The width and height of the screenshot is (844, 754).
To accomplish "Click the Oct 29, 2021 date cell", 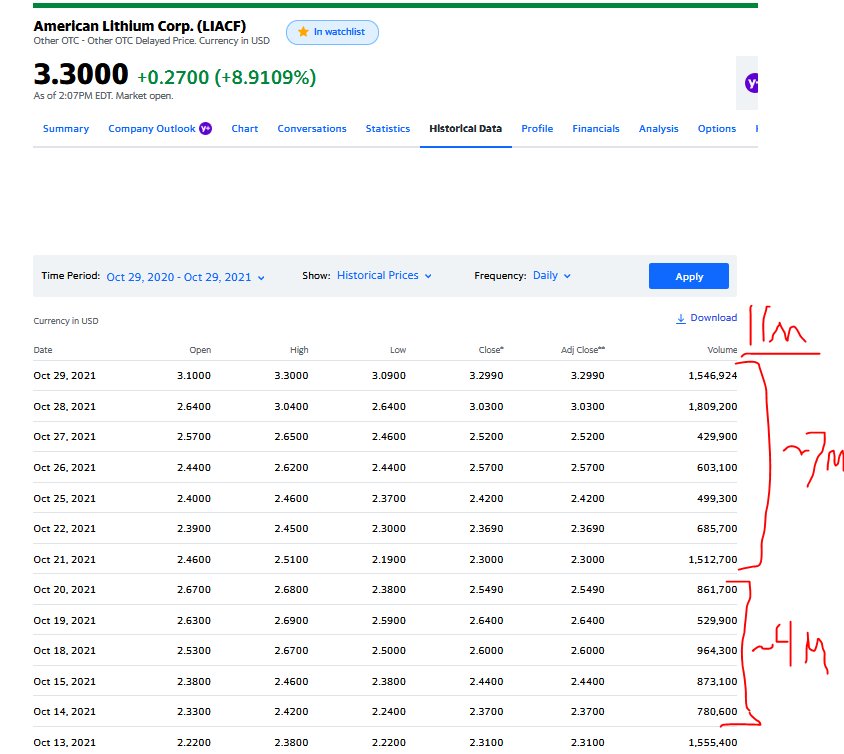I will click(x=65, y=376).
